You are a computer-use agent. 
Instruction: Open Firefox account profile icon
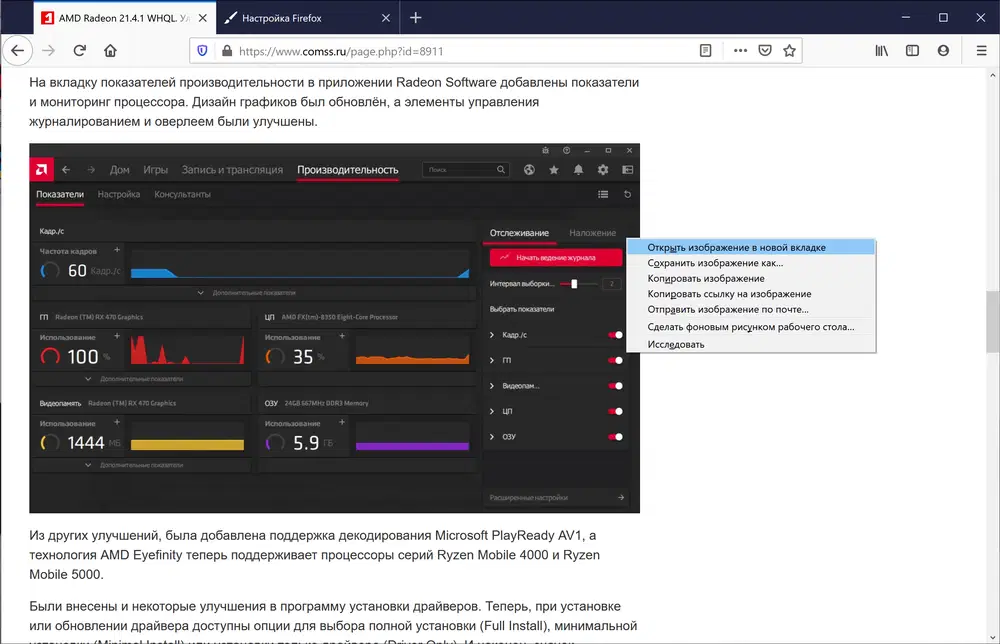pyautogui.click(x=943, y=51)
